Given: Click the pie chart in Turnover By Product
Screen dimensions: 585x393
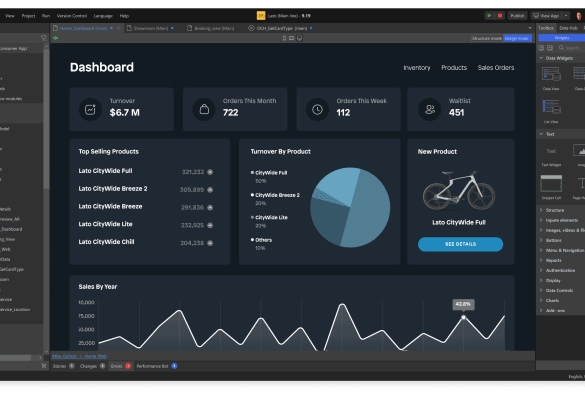Looking at the screenshot, I should 350,207.
